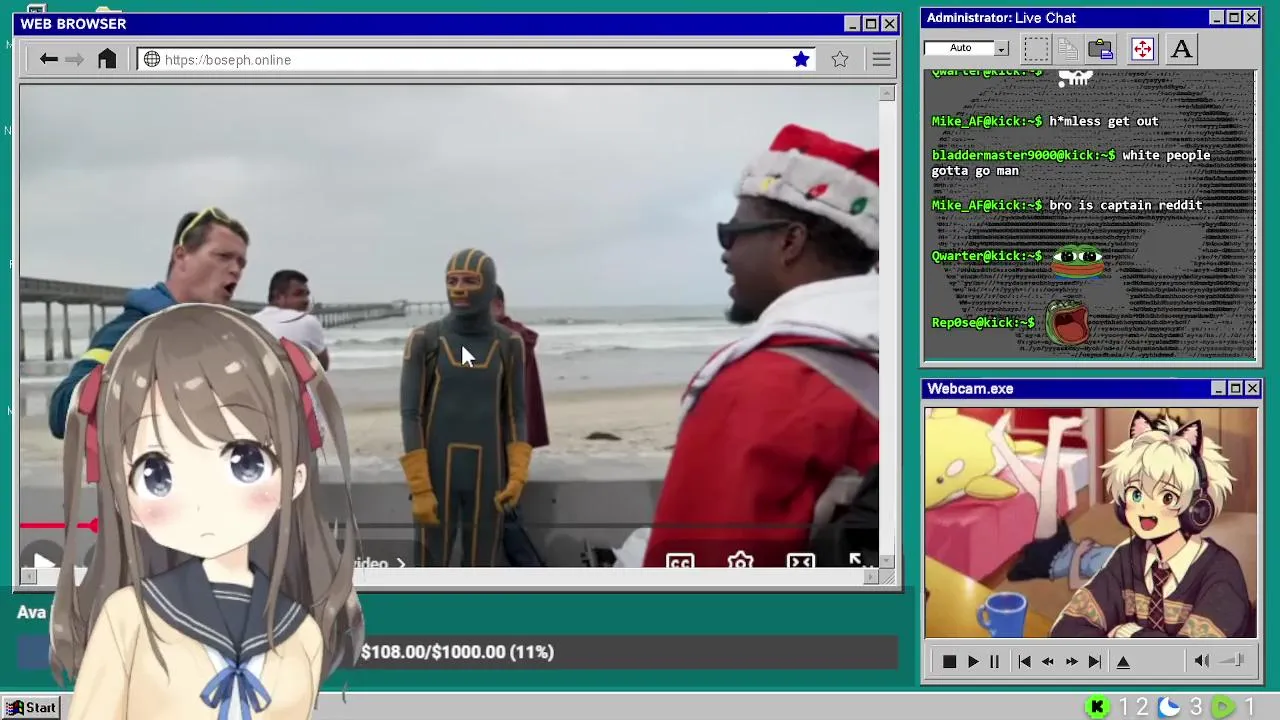Click the browser horizontal scrollbar right arrow
1280x720 pixels.
(x=872, y=577)
